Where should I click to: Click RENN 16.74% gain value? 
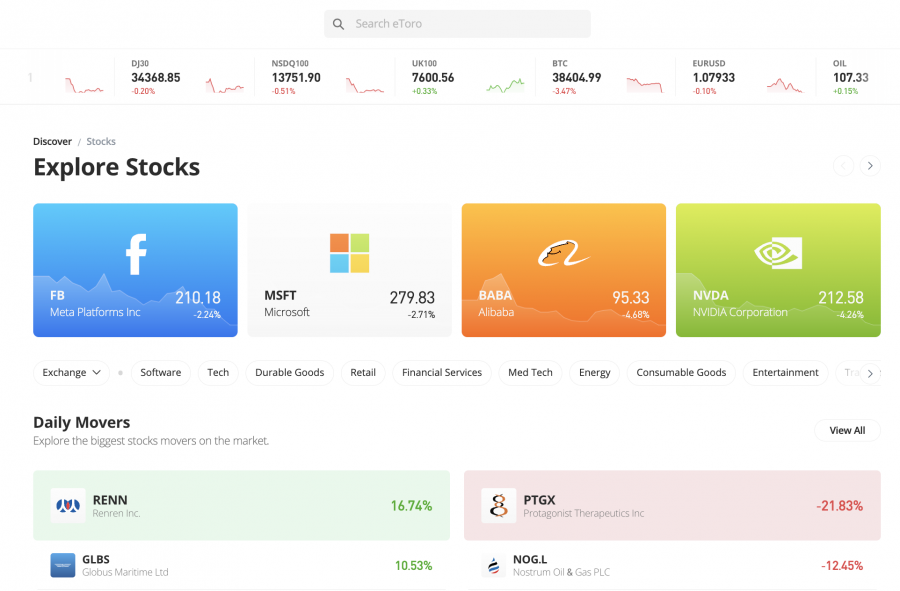(412, 506)
